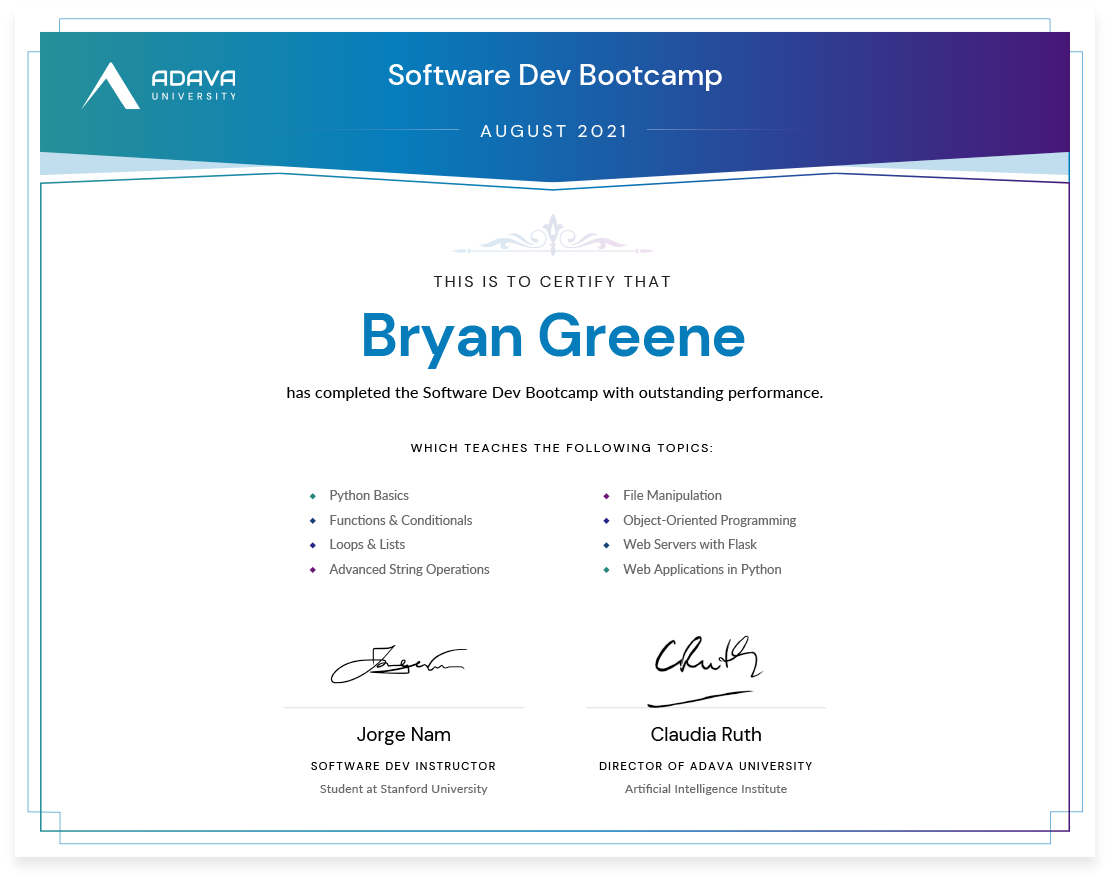Click the bullet diamond beside Python Basics
Image resolution: width=1111 pixels, height=881 pixels.
313,496
